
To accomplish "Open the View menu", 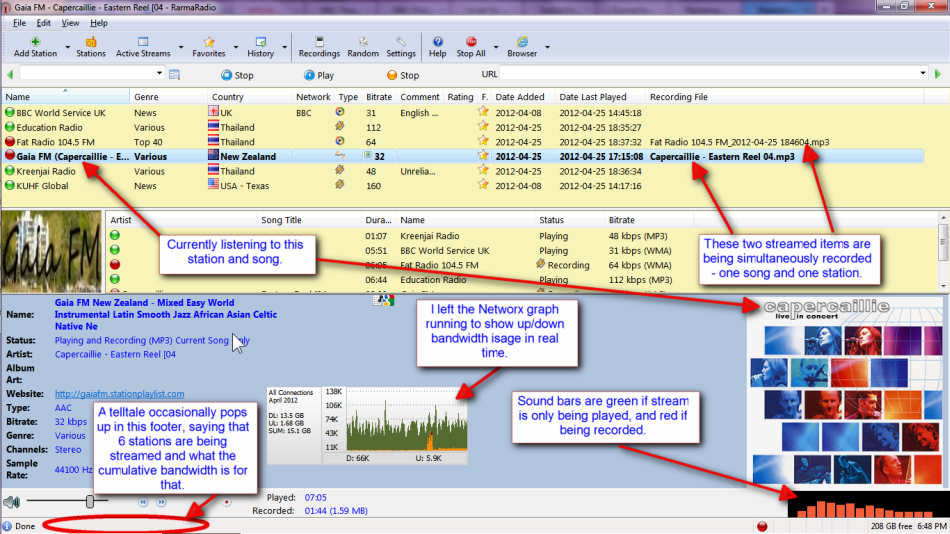I will [70, 23].
